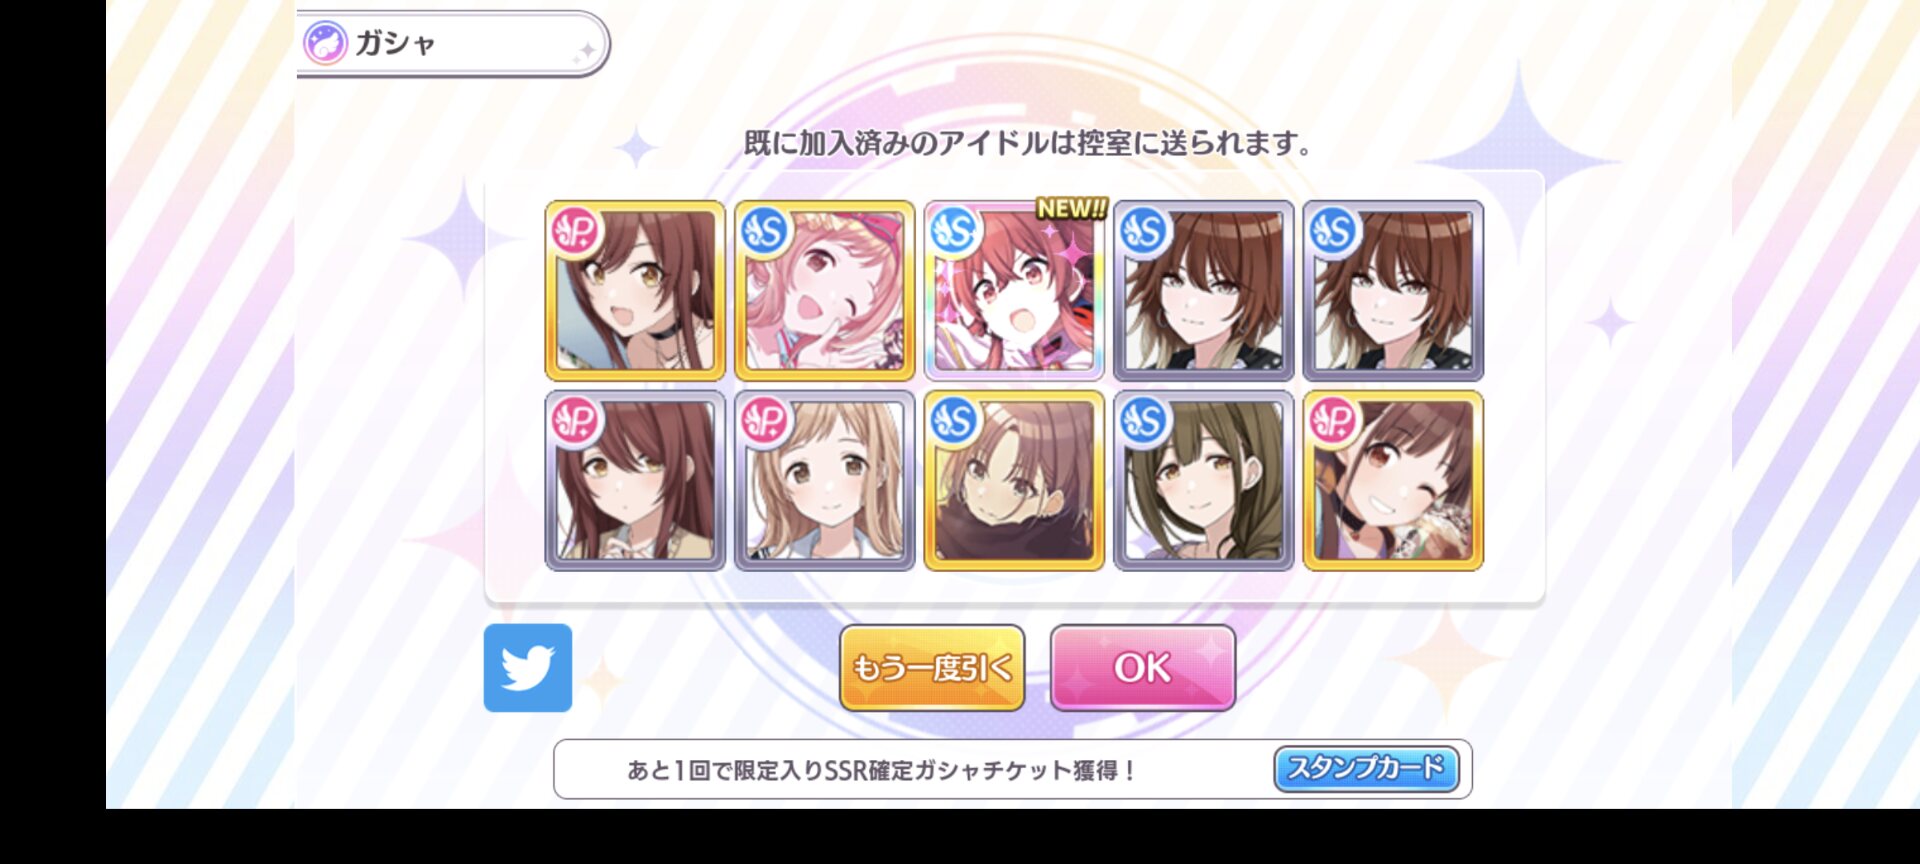This screenshot has width=1920, height=864.
Task: Tap first gold-framed brown-haired idol card
Action: click(634, 291)
